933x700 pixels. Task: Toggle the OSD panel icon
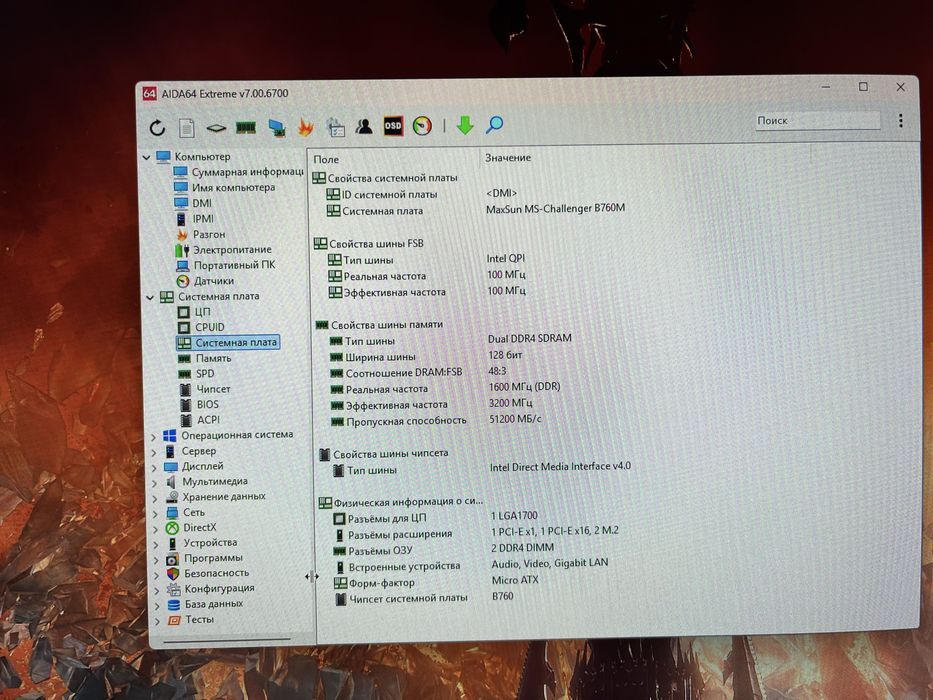(393, 126)
